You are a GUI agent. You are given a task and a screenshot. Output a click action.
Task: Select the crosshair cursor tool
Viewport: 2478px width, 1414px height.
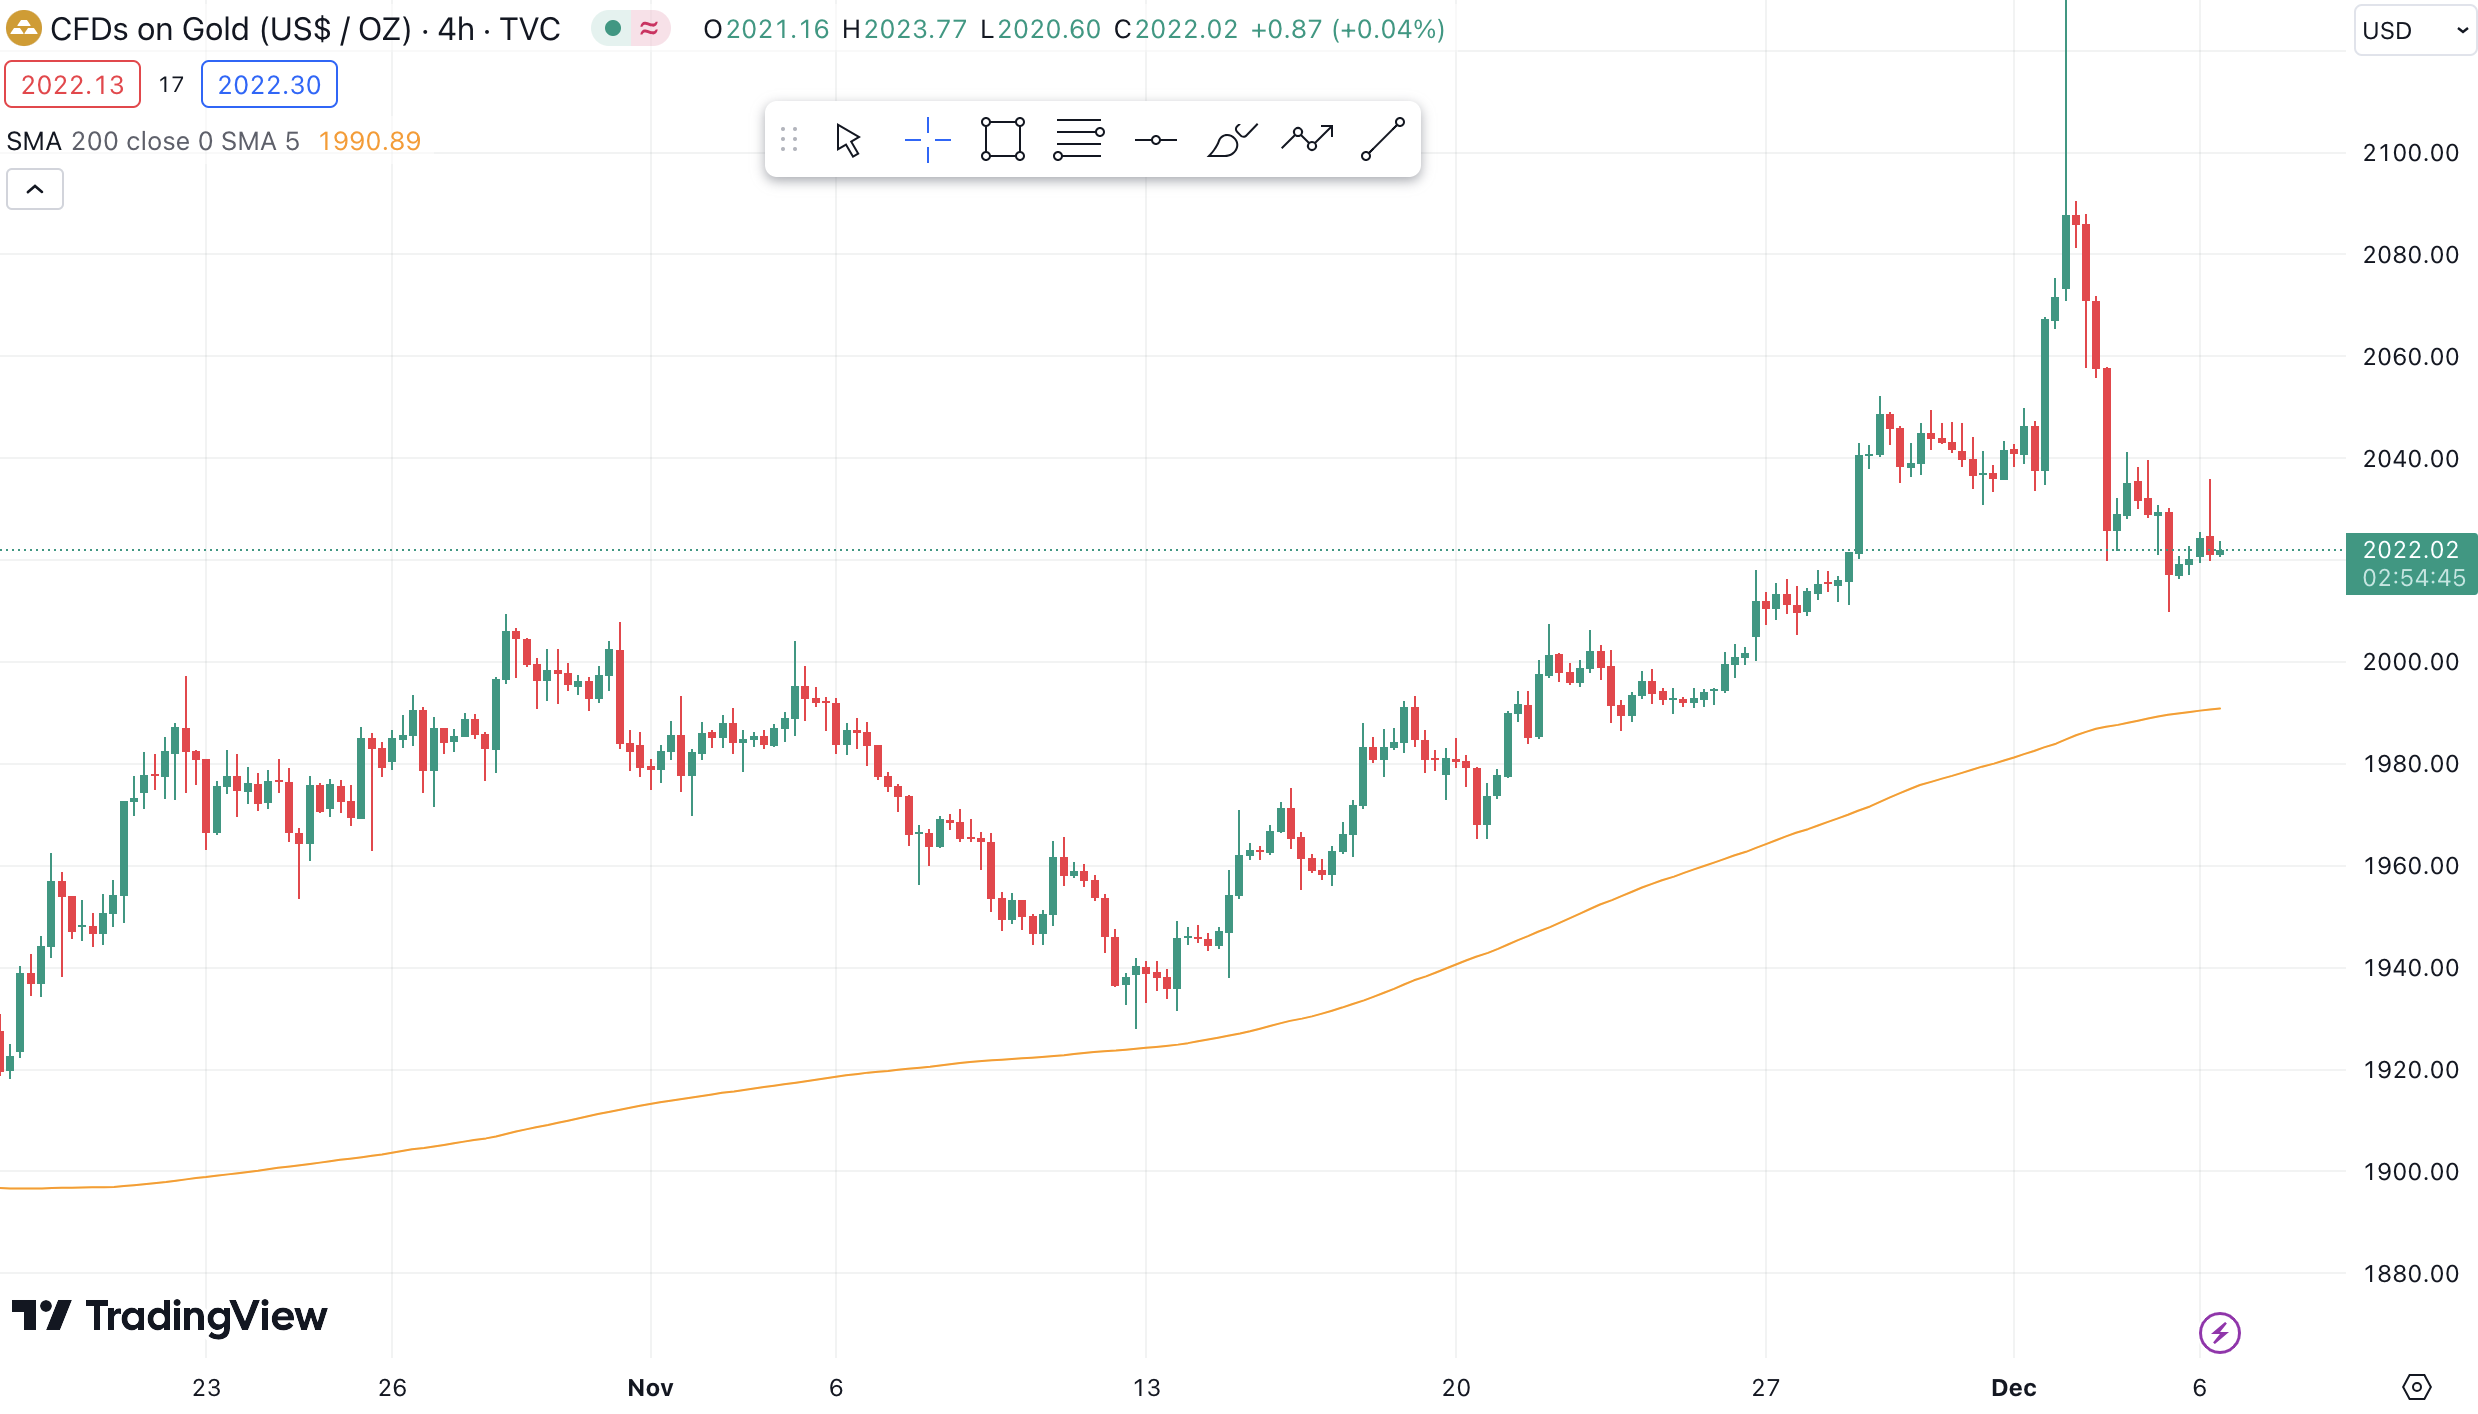coord(927,140)
